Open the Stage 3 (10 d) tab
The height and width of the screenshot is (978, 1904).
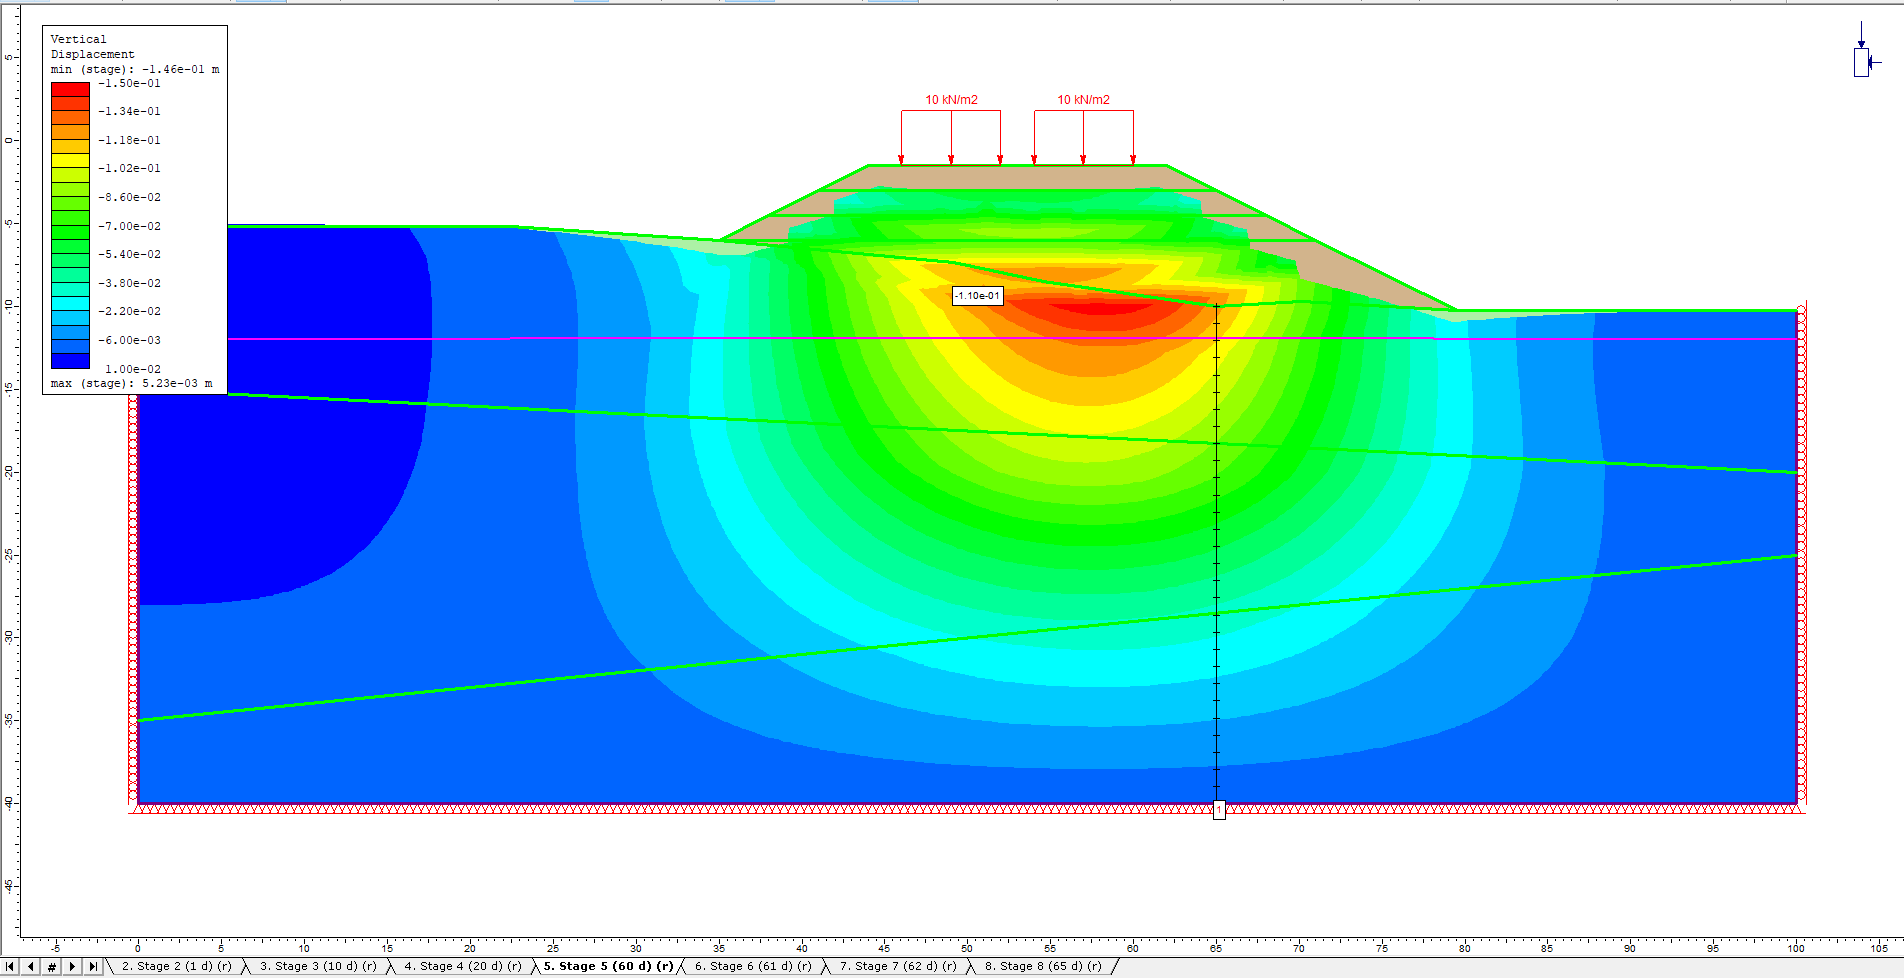[x=318, y=966]
